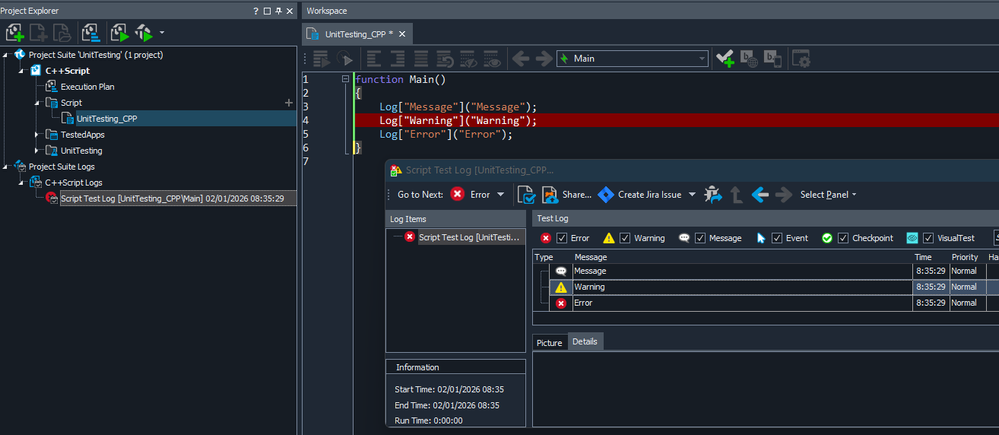
Task: Click the Run Project icon in Project Explorer
Action: pyautogui.click(x=119, y=33)
